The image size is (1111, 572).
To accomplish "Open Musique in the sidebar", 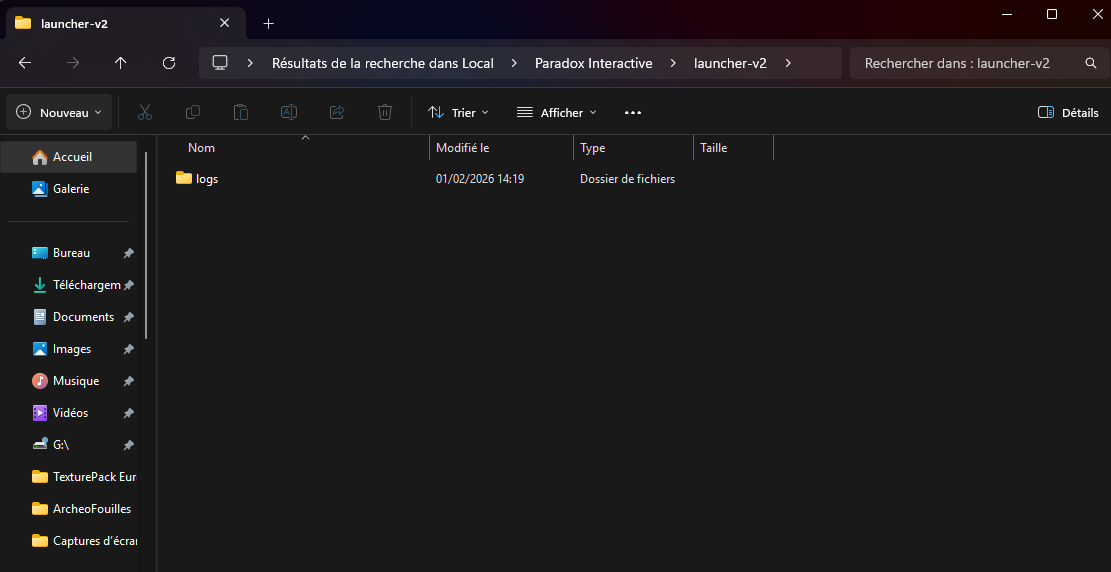I will point(69,381).
